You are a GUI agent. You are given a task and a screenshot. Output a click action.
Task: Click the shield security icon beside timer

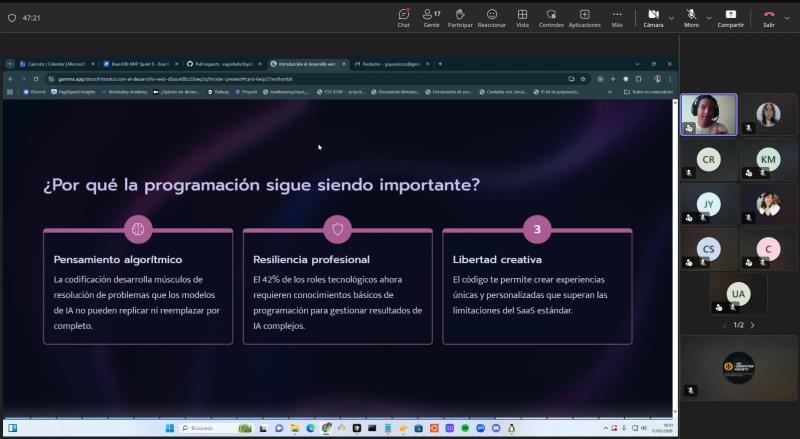(x=11, y=18)
